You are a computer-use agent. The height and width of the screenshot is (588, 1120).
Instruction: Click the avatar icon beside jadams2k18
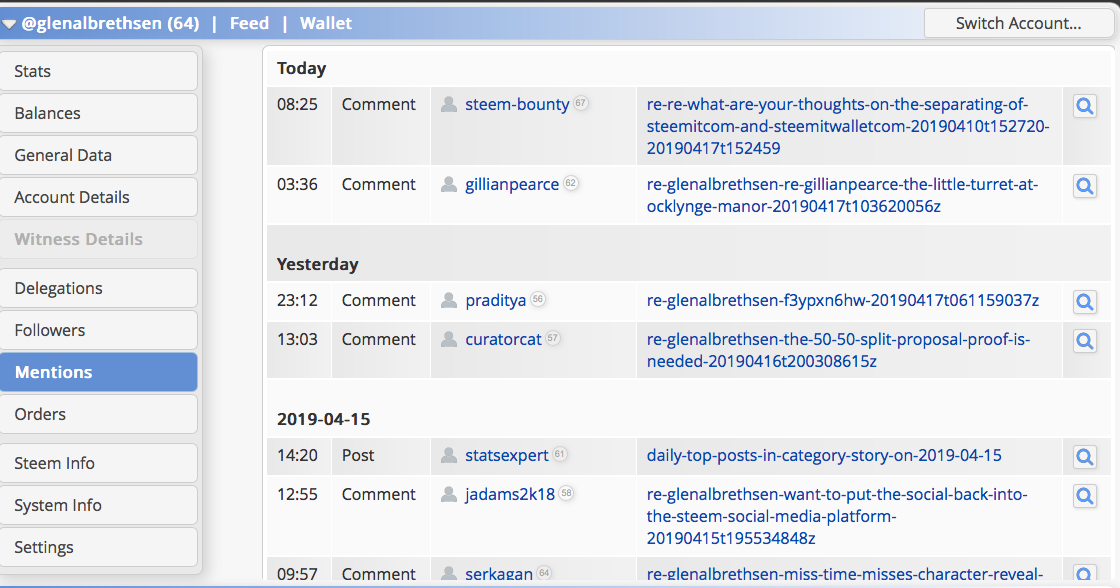click(x=449, y=494)
